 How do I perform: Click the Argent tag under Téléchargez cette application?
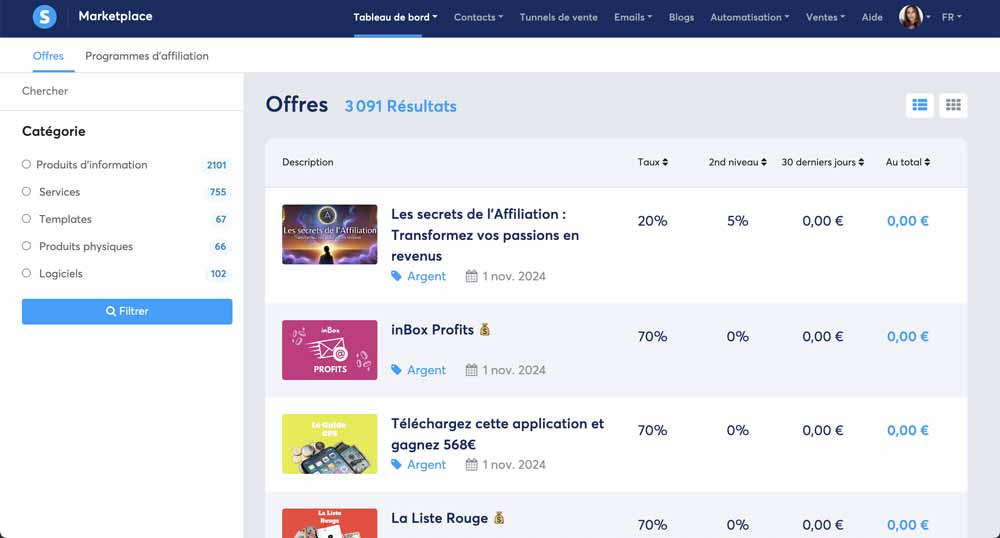coord(426,464)
